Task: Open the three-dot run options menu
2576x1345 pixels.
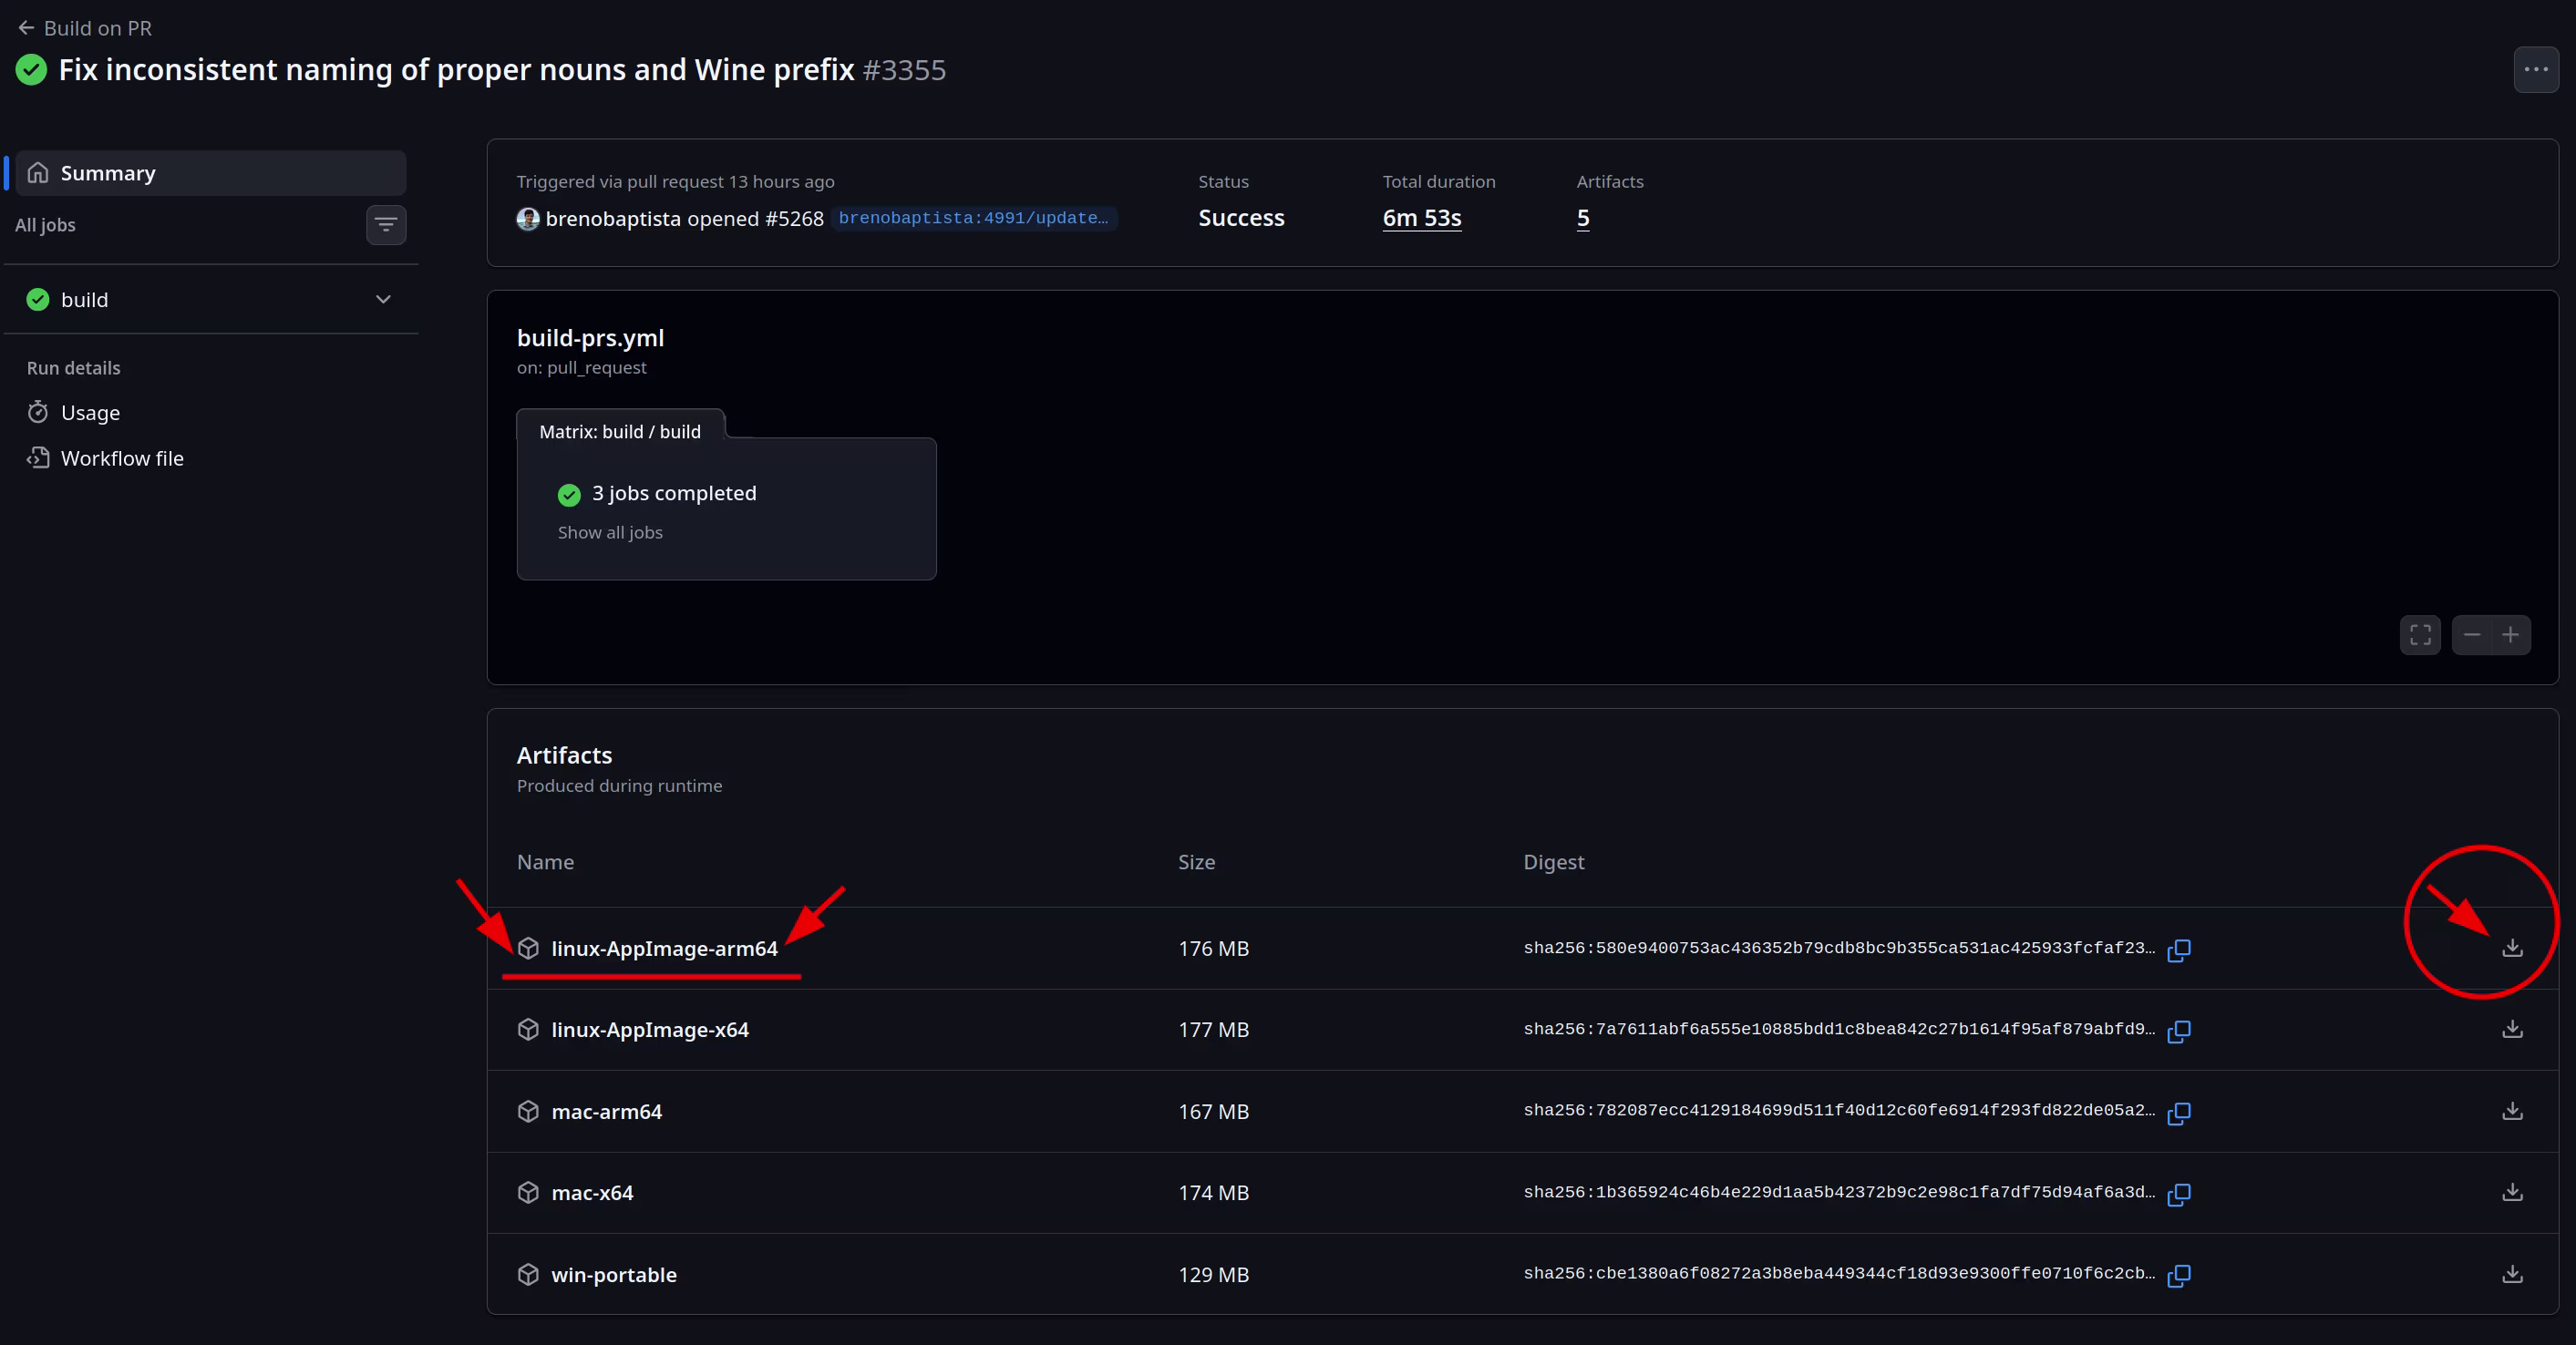Action: [x=2535, y=70]
